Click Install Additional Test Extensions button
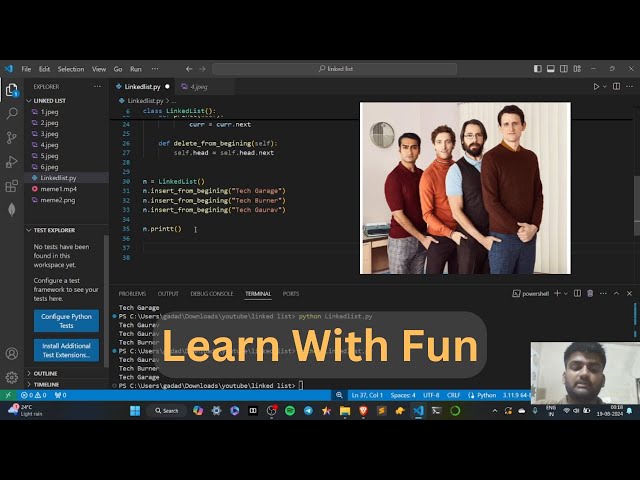The height and width of the screenshot is (480, 640). coord(66,350)
